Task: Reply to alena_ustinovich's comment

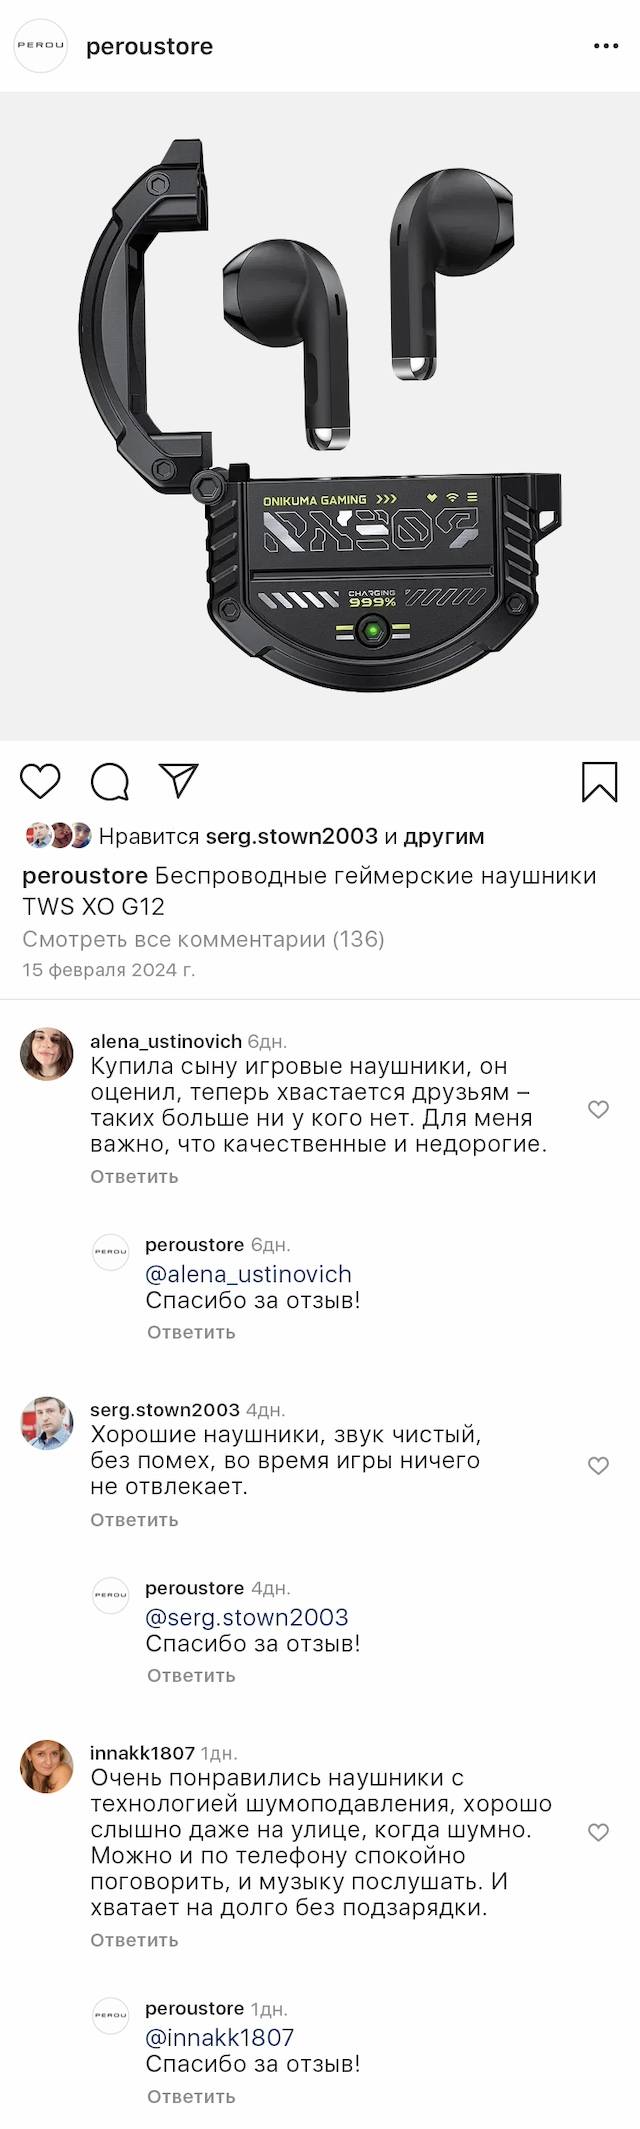Action: 134,1177
